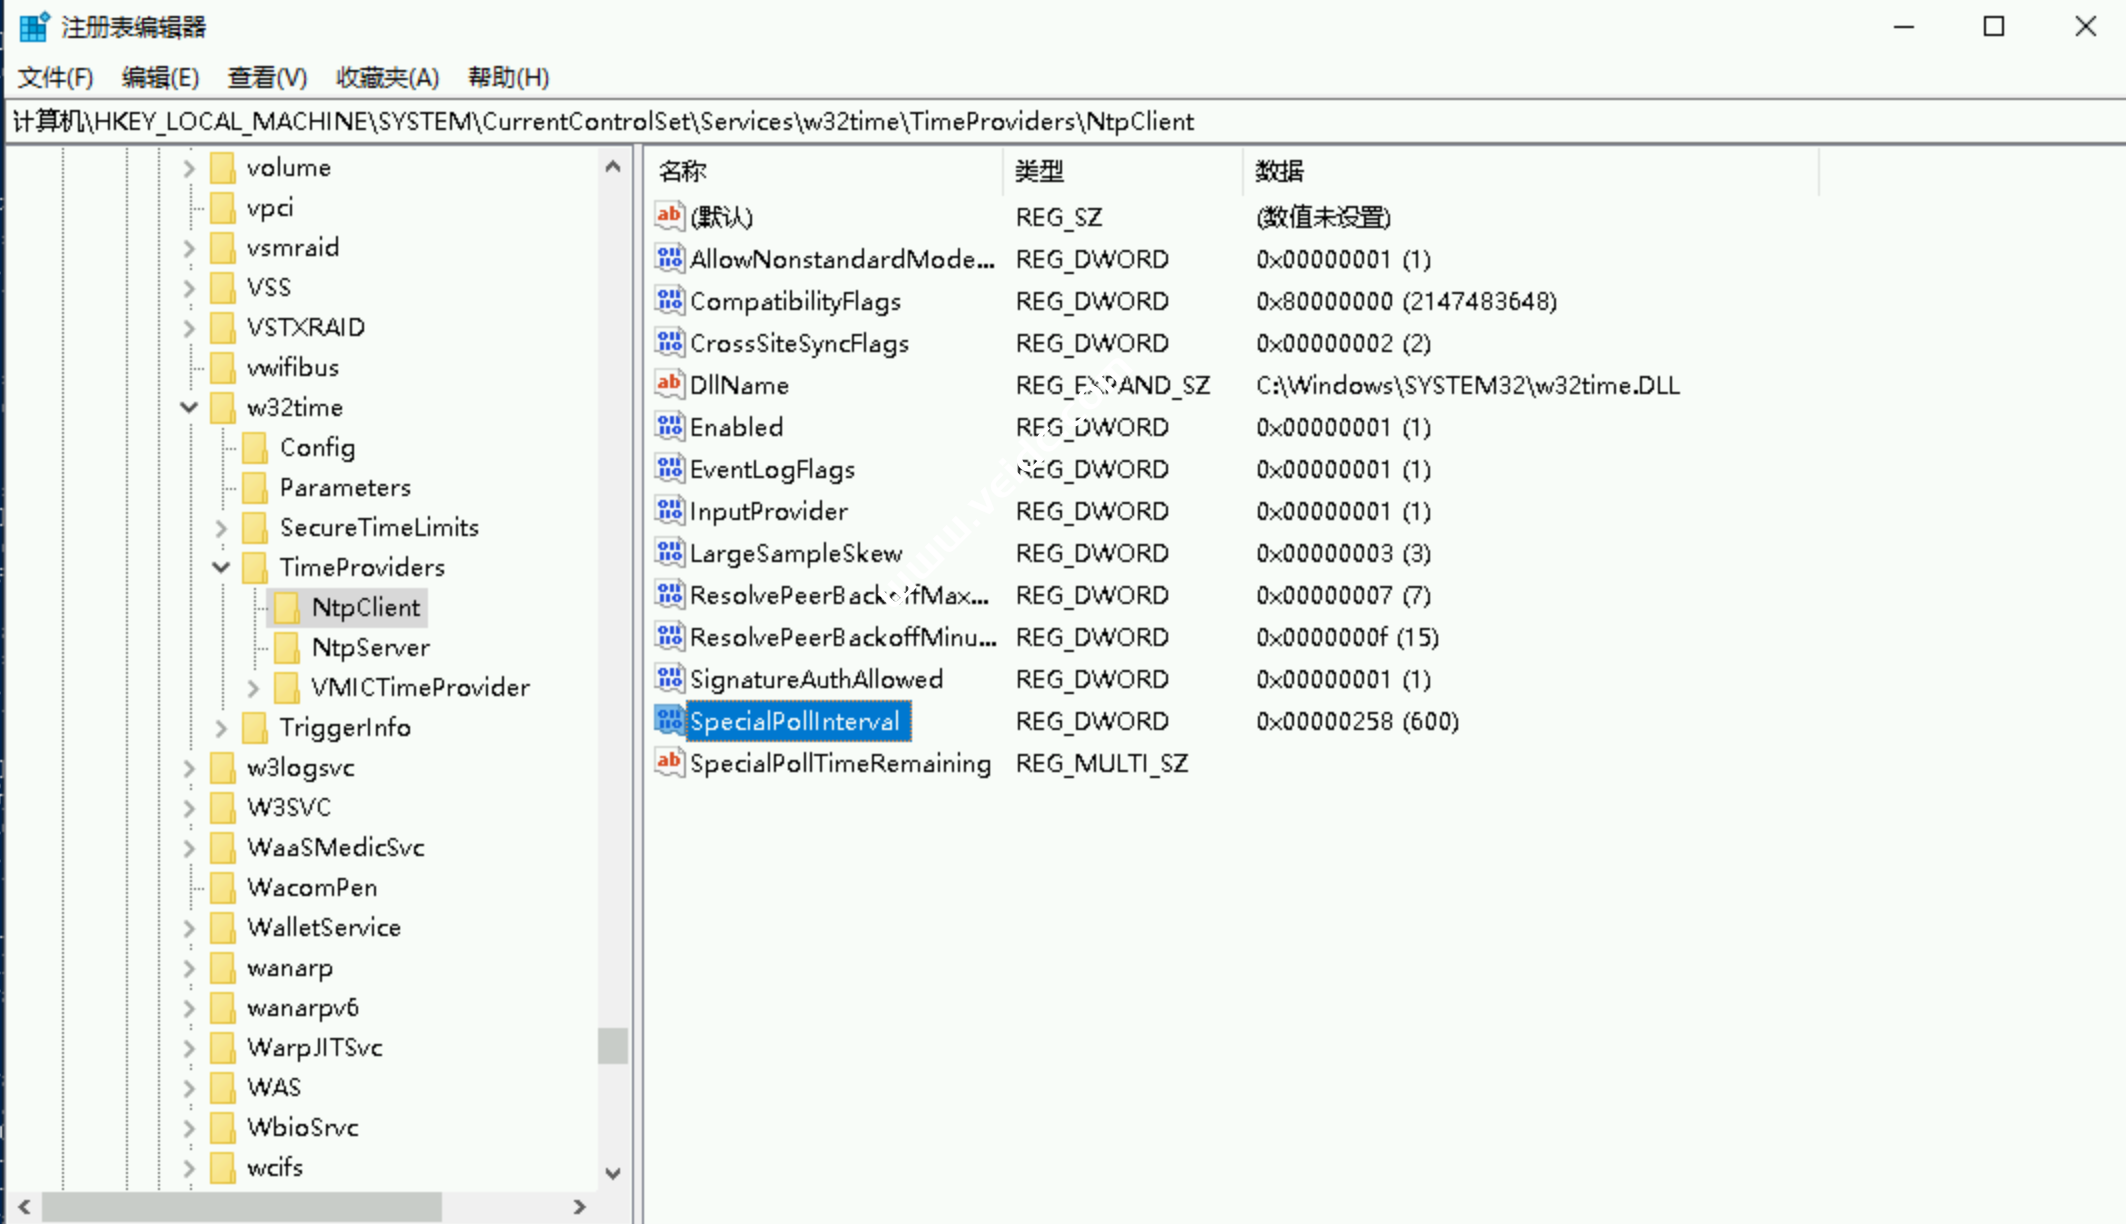Click the DWORD icon beside CompatibilityFlags
Image resolution: width=2126 pixels, height=1224 pixels.
click(x=669, y=300)
